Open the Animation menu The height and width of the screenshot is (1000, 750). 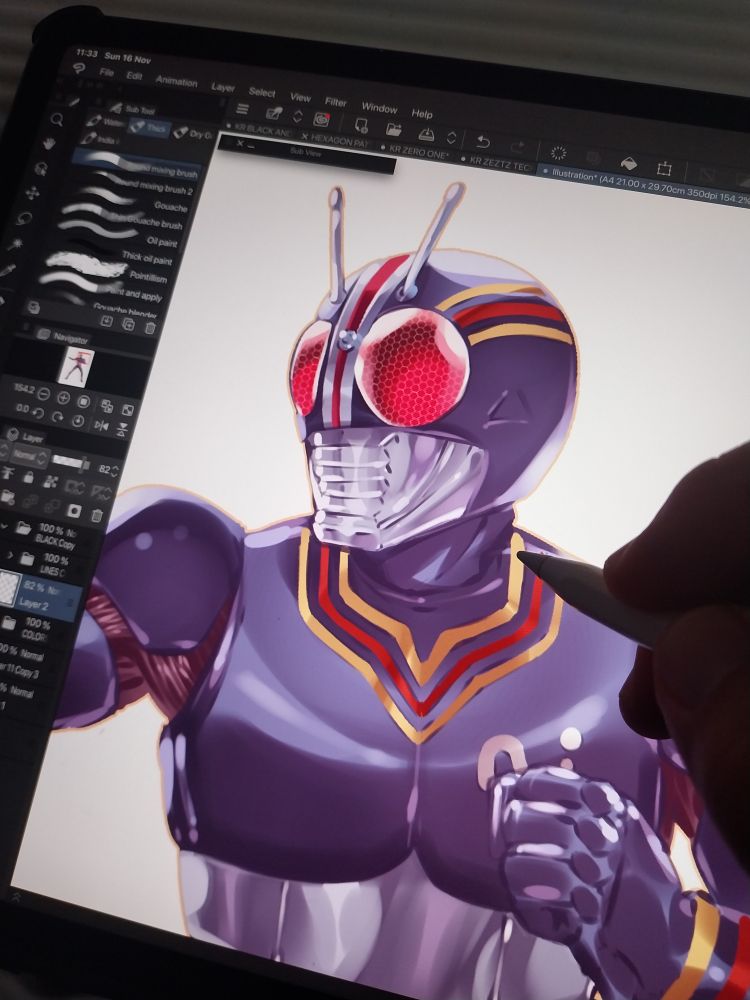click(x=177, y=81)
